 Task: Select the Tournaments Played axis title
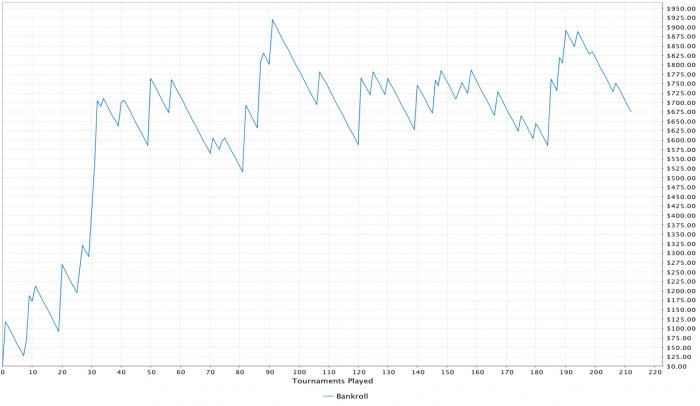332,381
